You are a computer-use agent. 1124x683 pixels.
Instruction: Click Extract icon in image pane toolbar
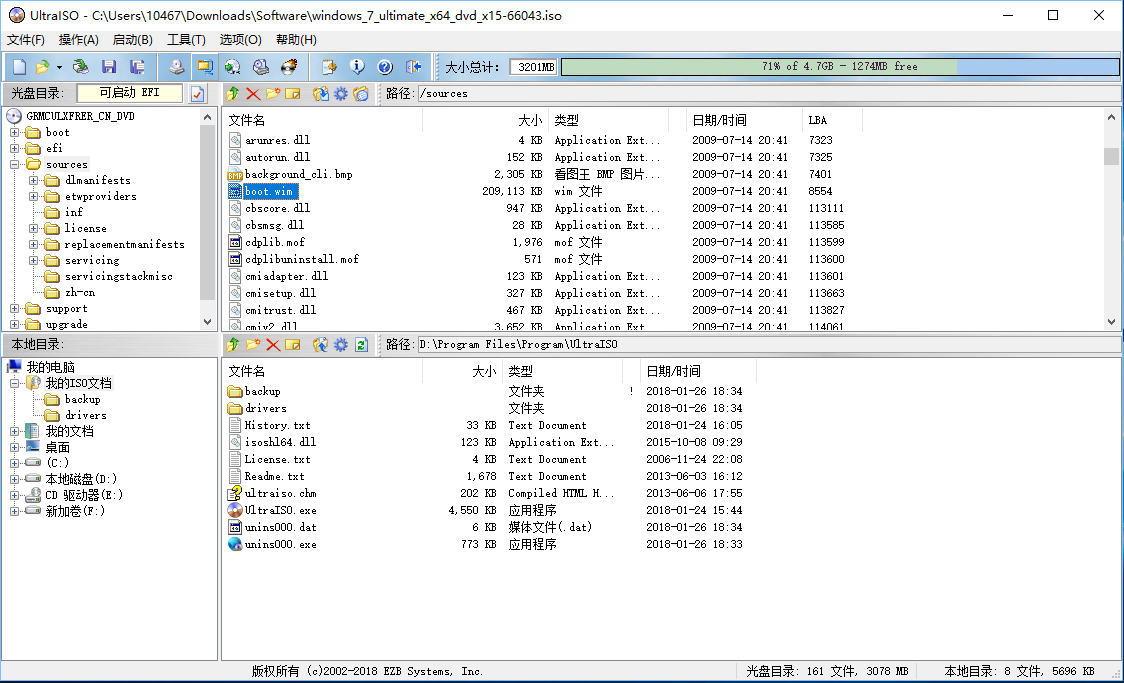click(x=320, y=94)
